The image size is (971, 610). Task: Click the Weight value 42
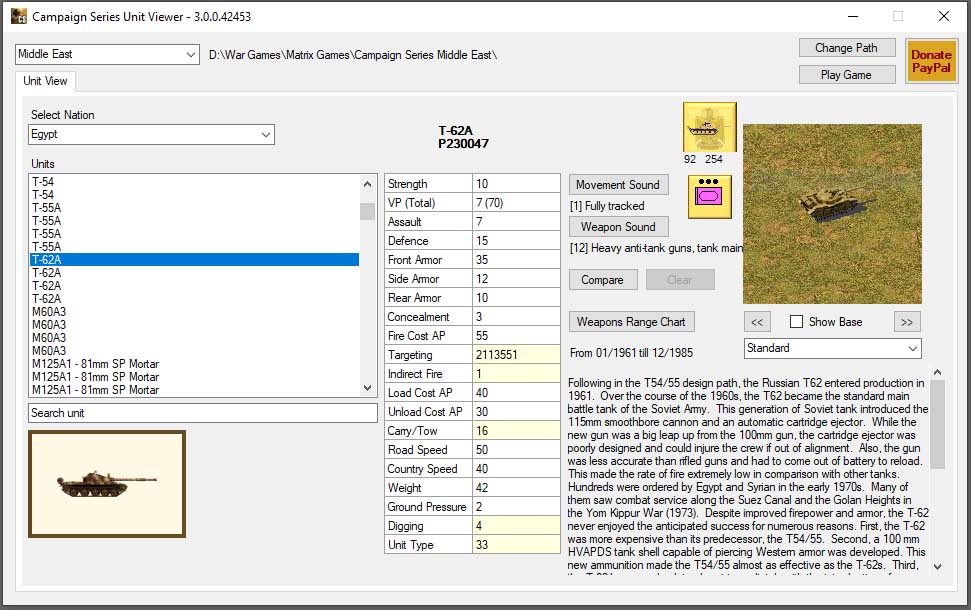pos(516,487)
